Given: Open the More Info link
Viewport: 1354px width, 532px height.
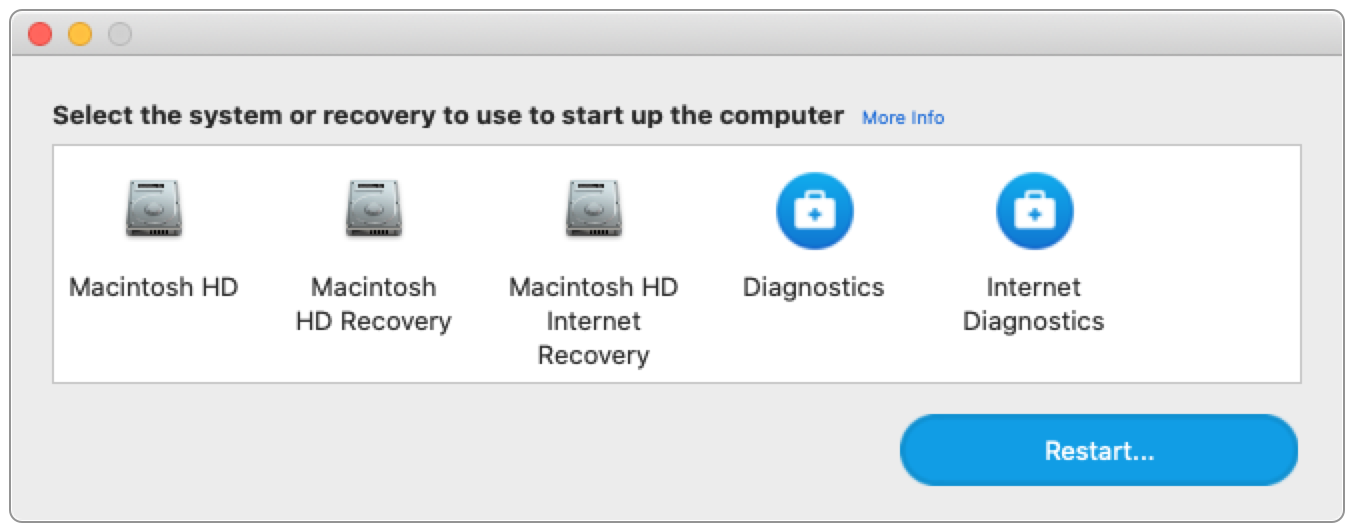Looking at the screenshot, I should tap(903, 118).
